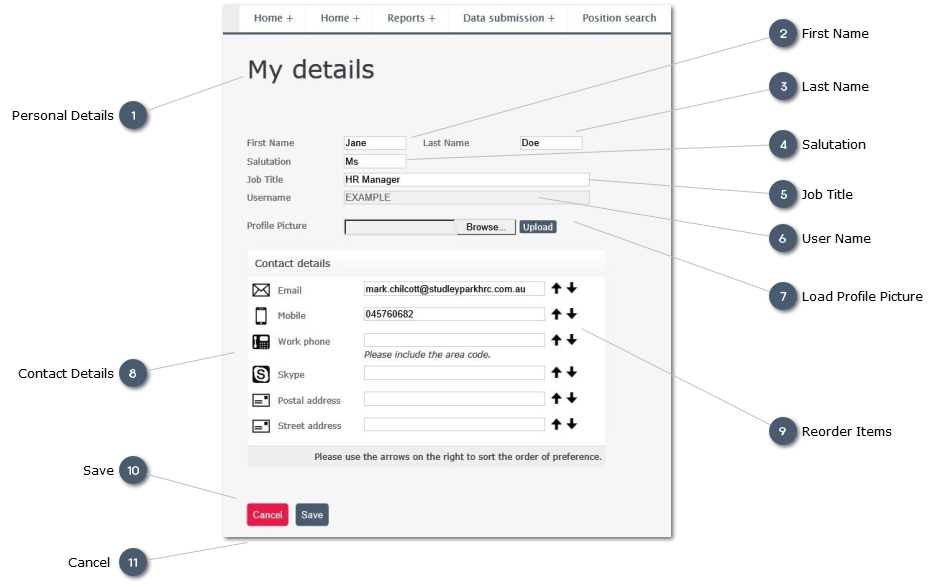Expand the Data submission menu

click(x=507, y=17)
